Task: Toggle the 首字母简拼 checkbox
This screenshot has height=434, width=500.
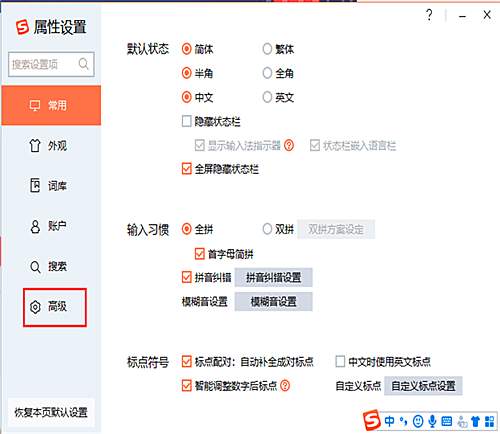Action: pos(199,254)
